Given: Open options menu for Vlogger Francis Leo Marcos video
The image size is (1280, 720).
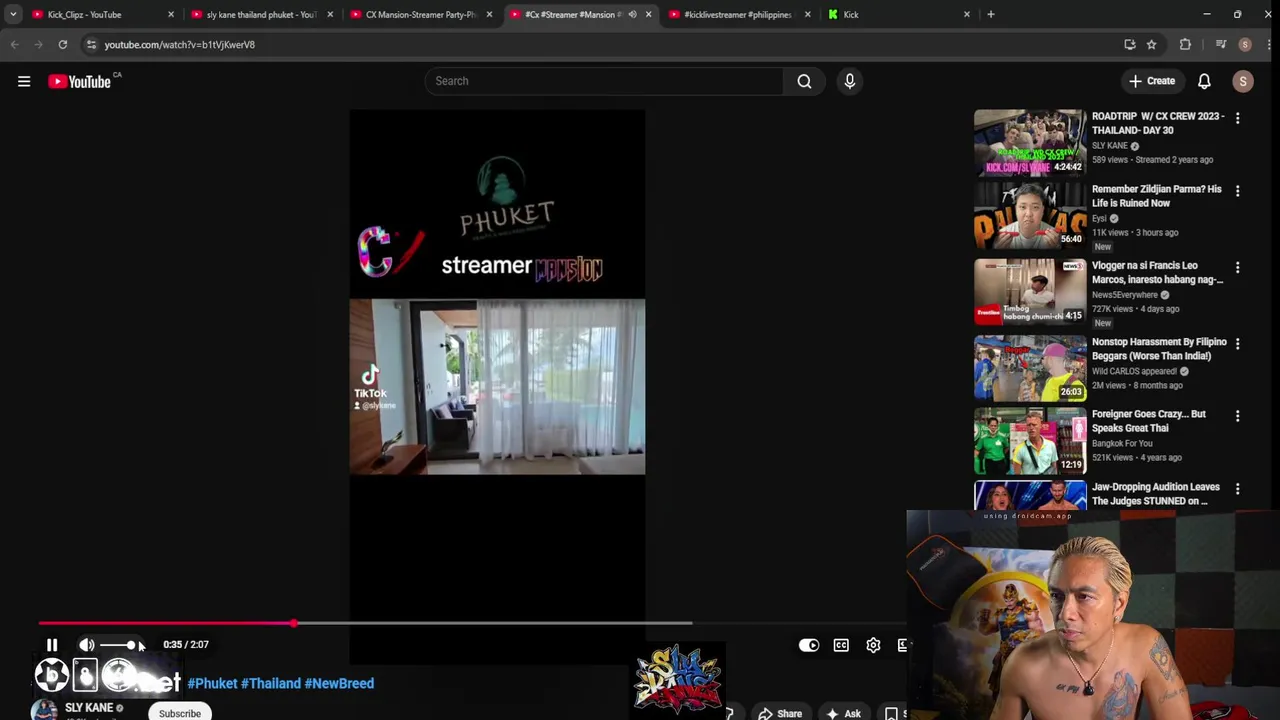Looking at the screenshot, I should coord(1237,268).
